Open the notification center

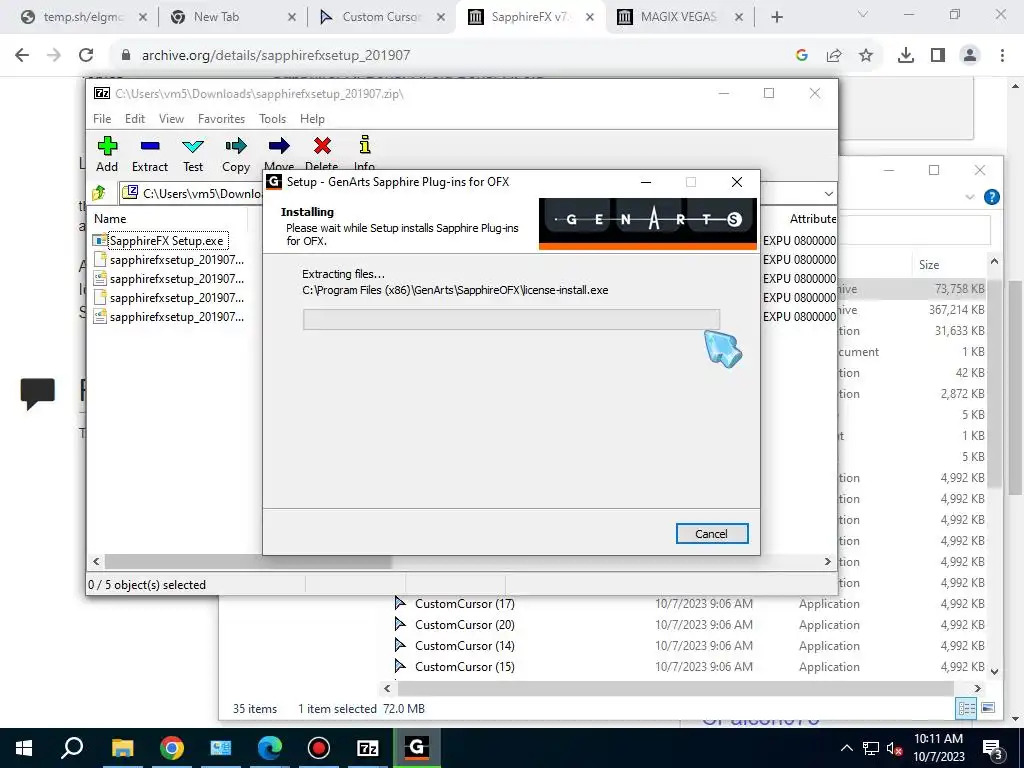[993, 749]
